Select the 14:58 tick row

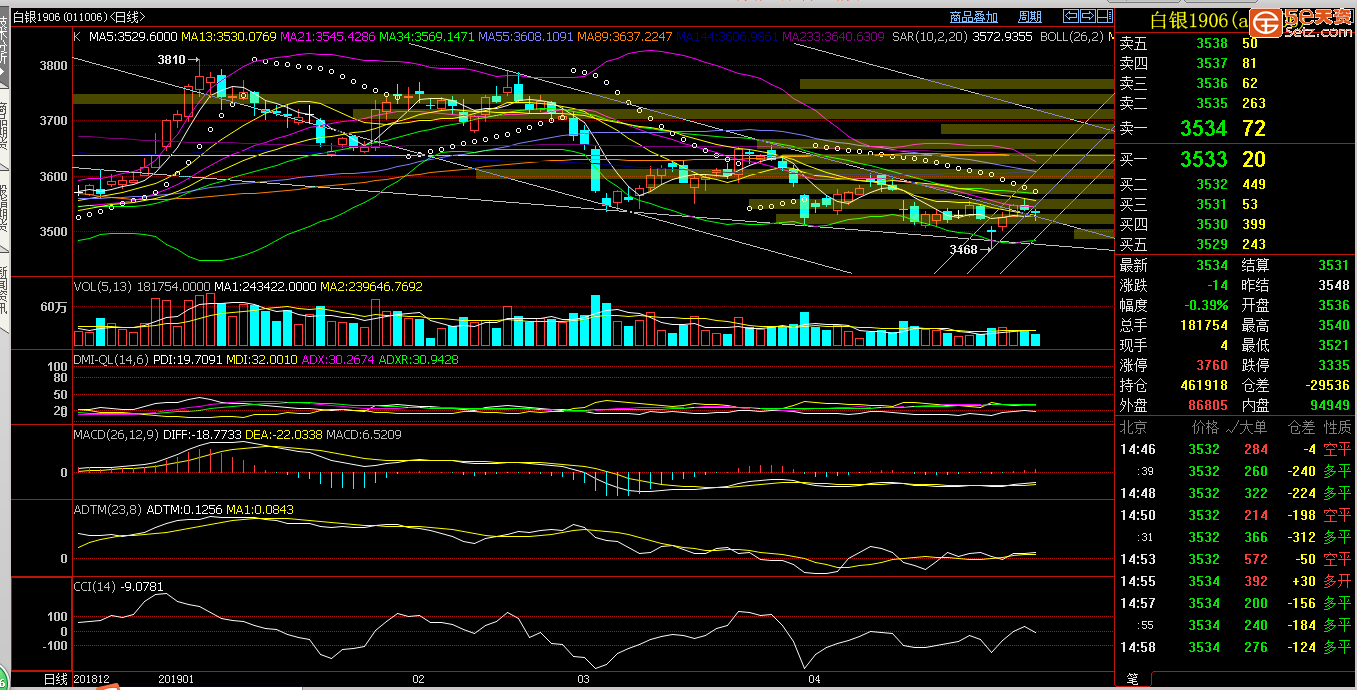click(x=1235, y=647)
